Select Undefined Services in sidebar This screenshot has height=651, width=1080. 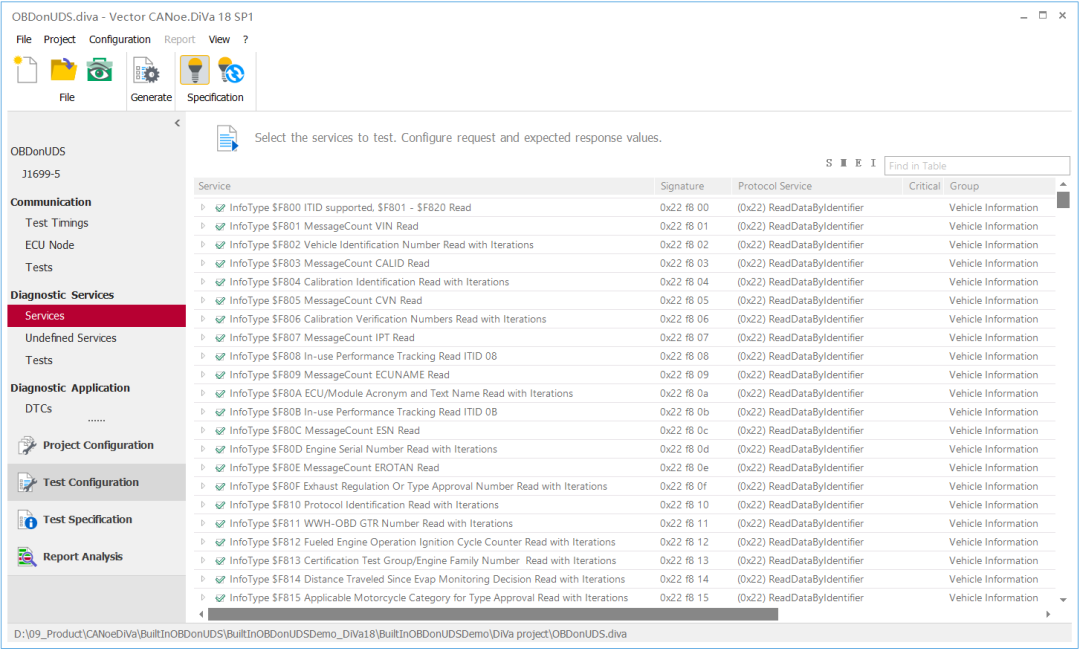click(x=70, y=338)
